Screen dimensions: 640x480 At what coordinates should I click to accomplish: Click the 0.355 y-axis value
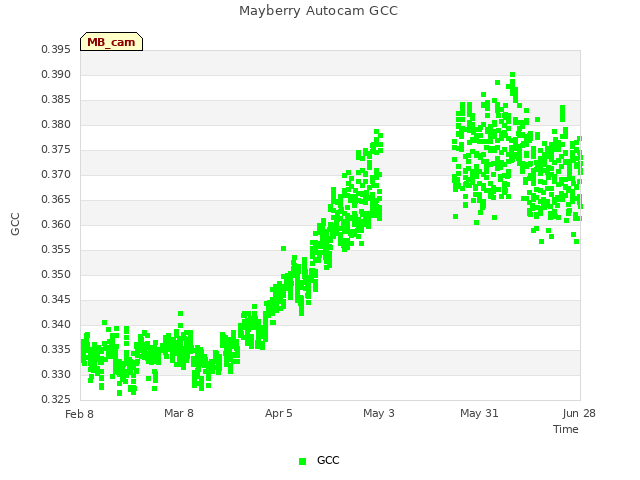pos(56,249)
